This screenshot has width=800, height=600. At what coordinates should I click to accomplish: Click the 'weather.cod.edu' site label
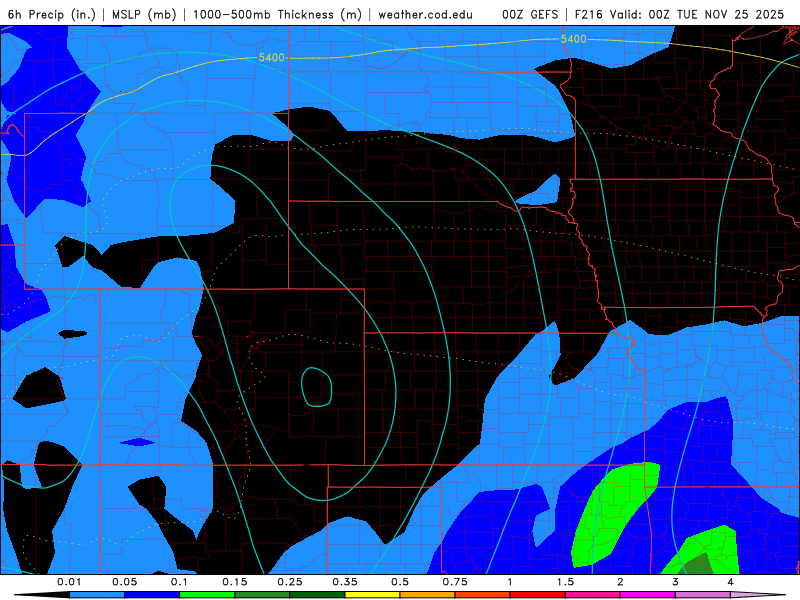pyautogui.click(x=425, y=14)
